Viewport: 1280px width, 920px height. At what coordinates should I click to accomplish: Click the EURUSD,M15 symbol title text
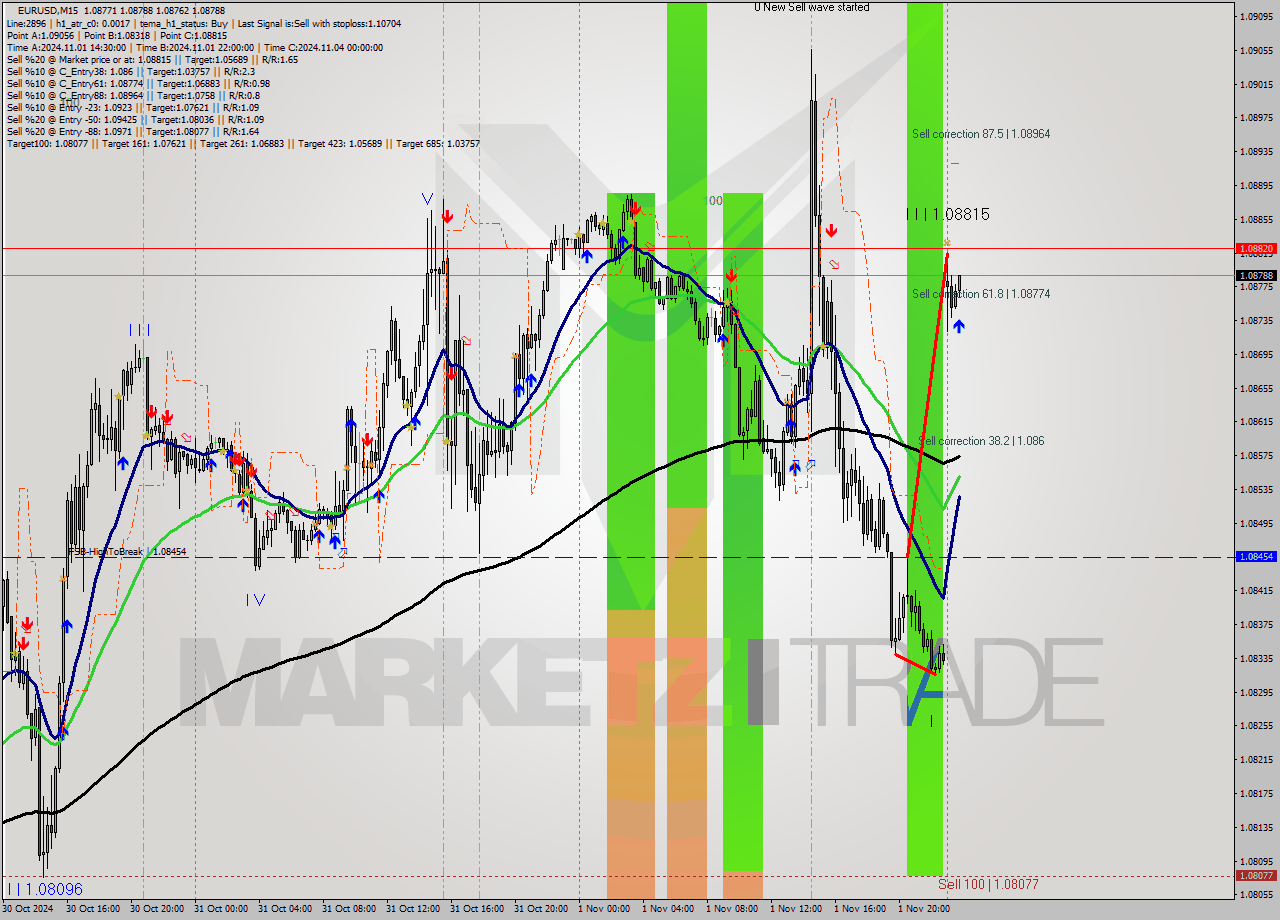pos(49,10)
